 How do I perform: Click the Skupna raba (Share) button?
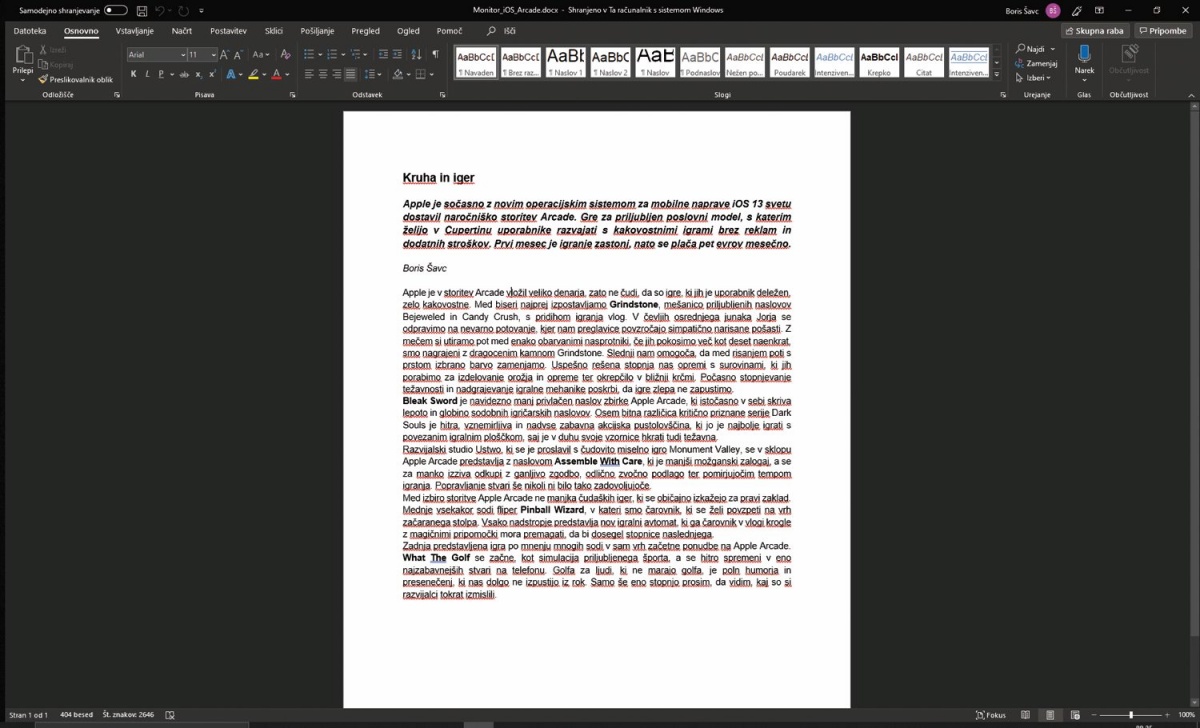point(1095,31)
